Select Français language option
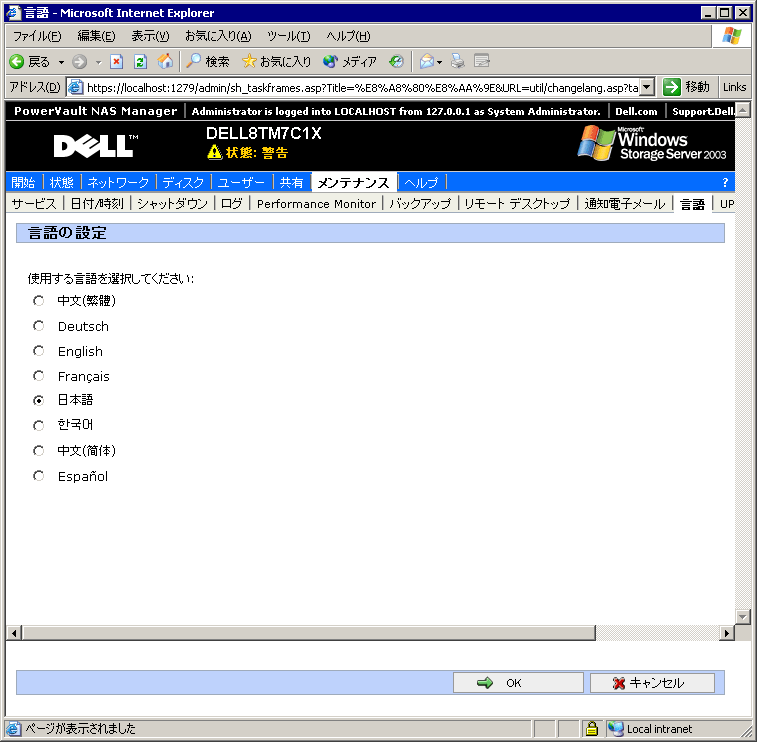The height and width of the screenshot is (742, 757). (x=39, y=376)
